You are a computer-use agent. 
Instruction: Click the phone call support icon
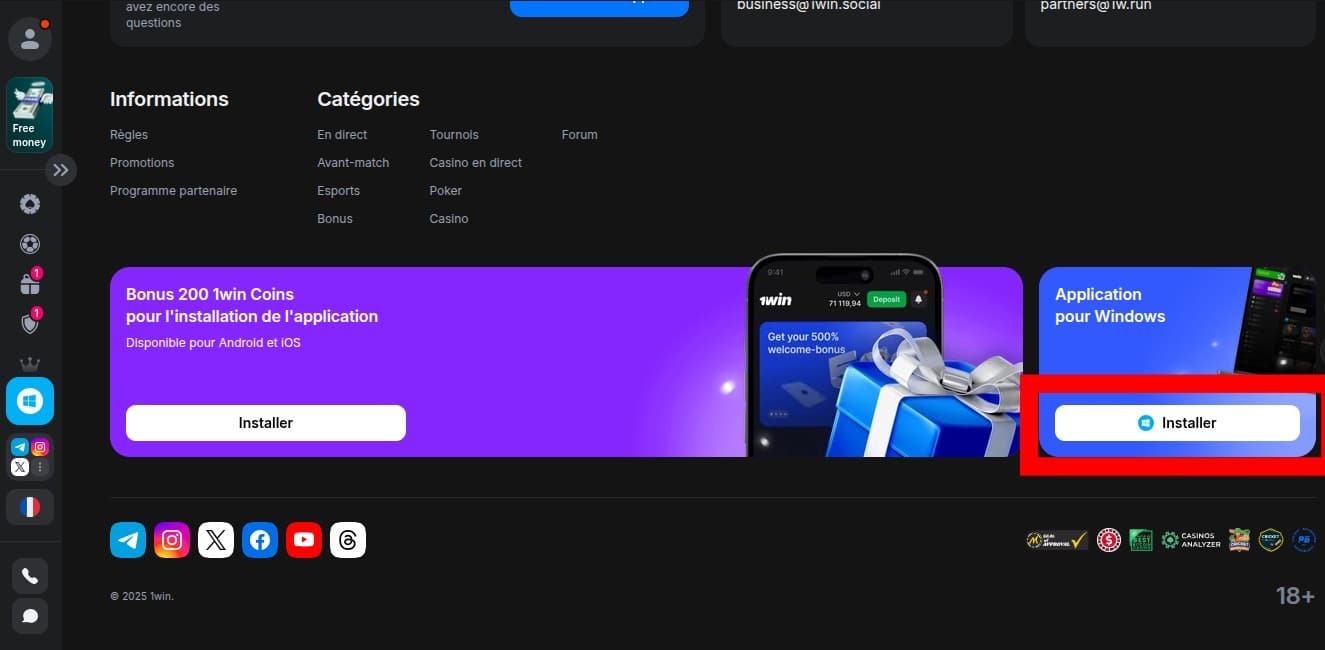pyautogui.click(x=30, y=576)
